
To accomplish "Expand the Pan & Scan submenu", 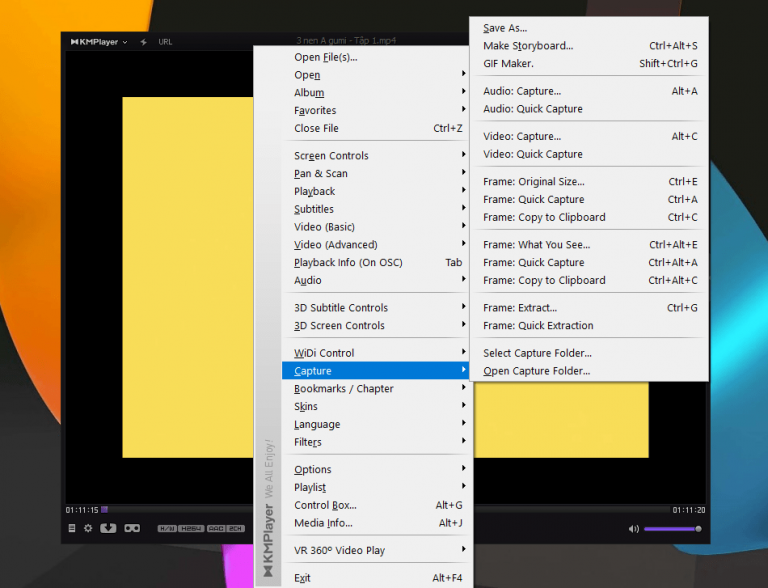I will click(x=377, y=173).
